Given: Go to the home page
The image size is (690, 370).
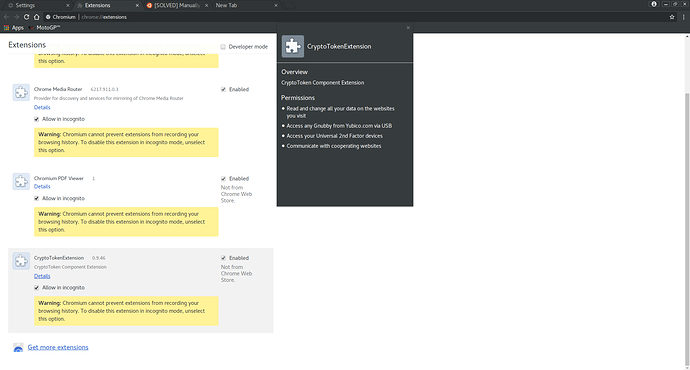Looking at the screenshot, I should (x=37, y=17).
